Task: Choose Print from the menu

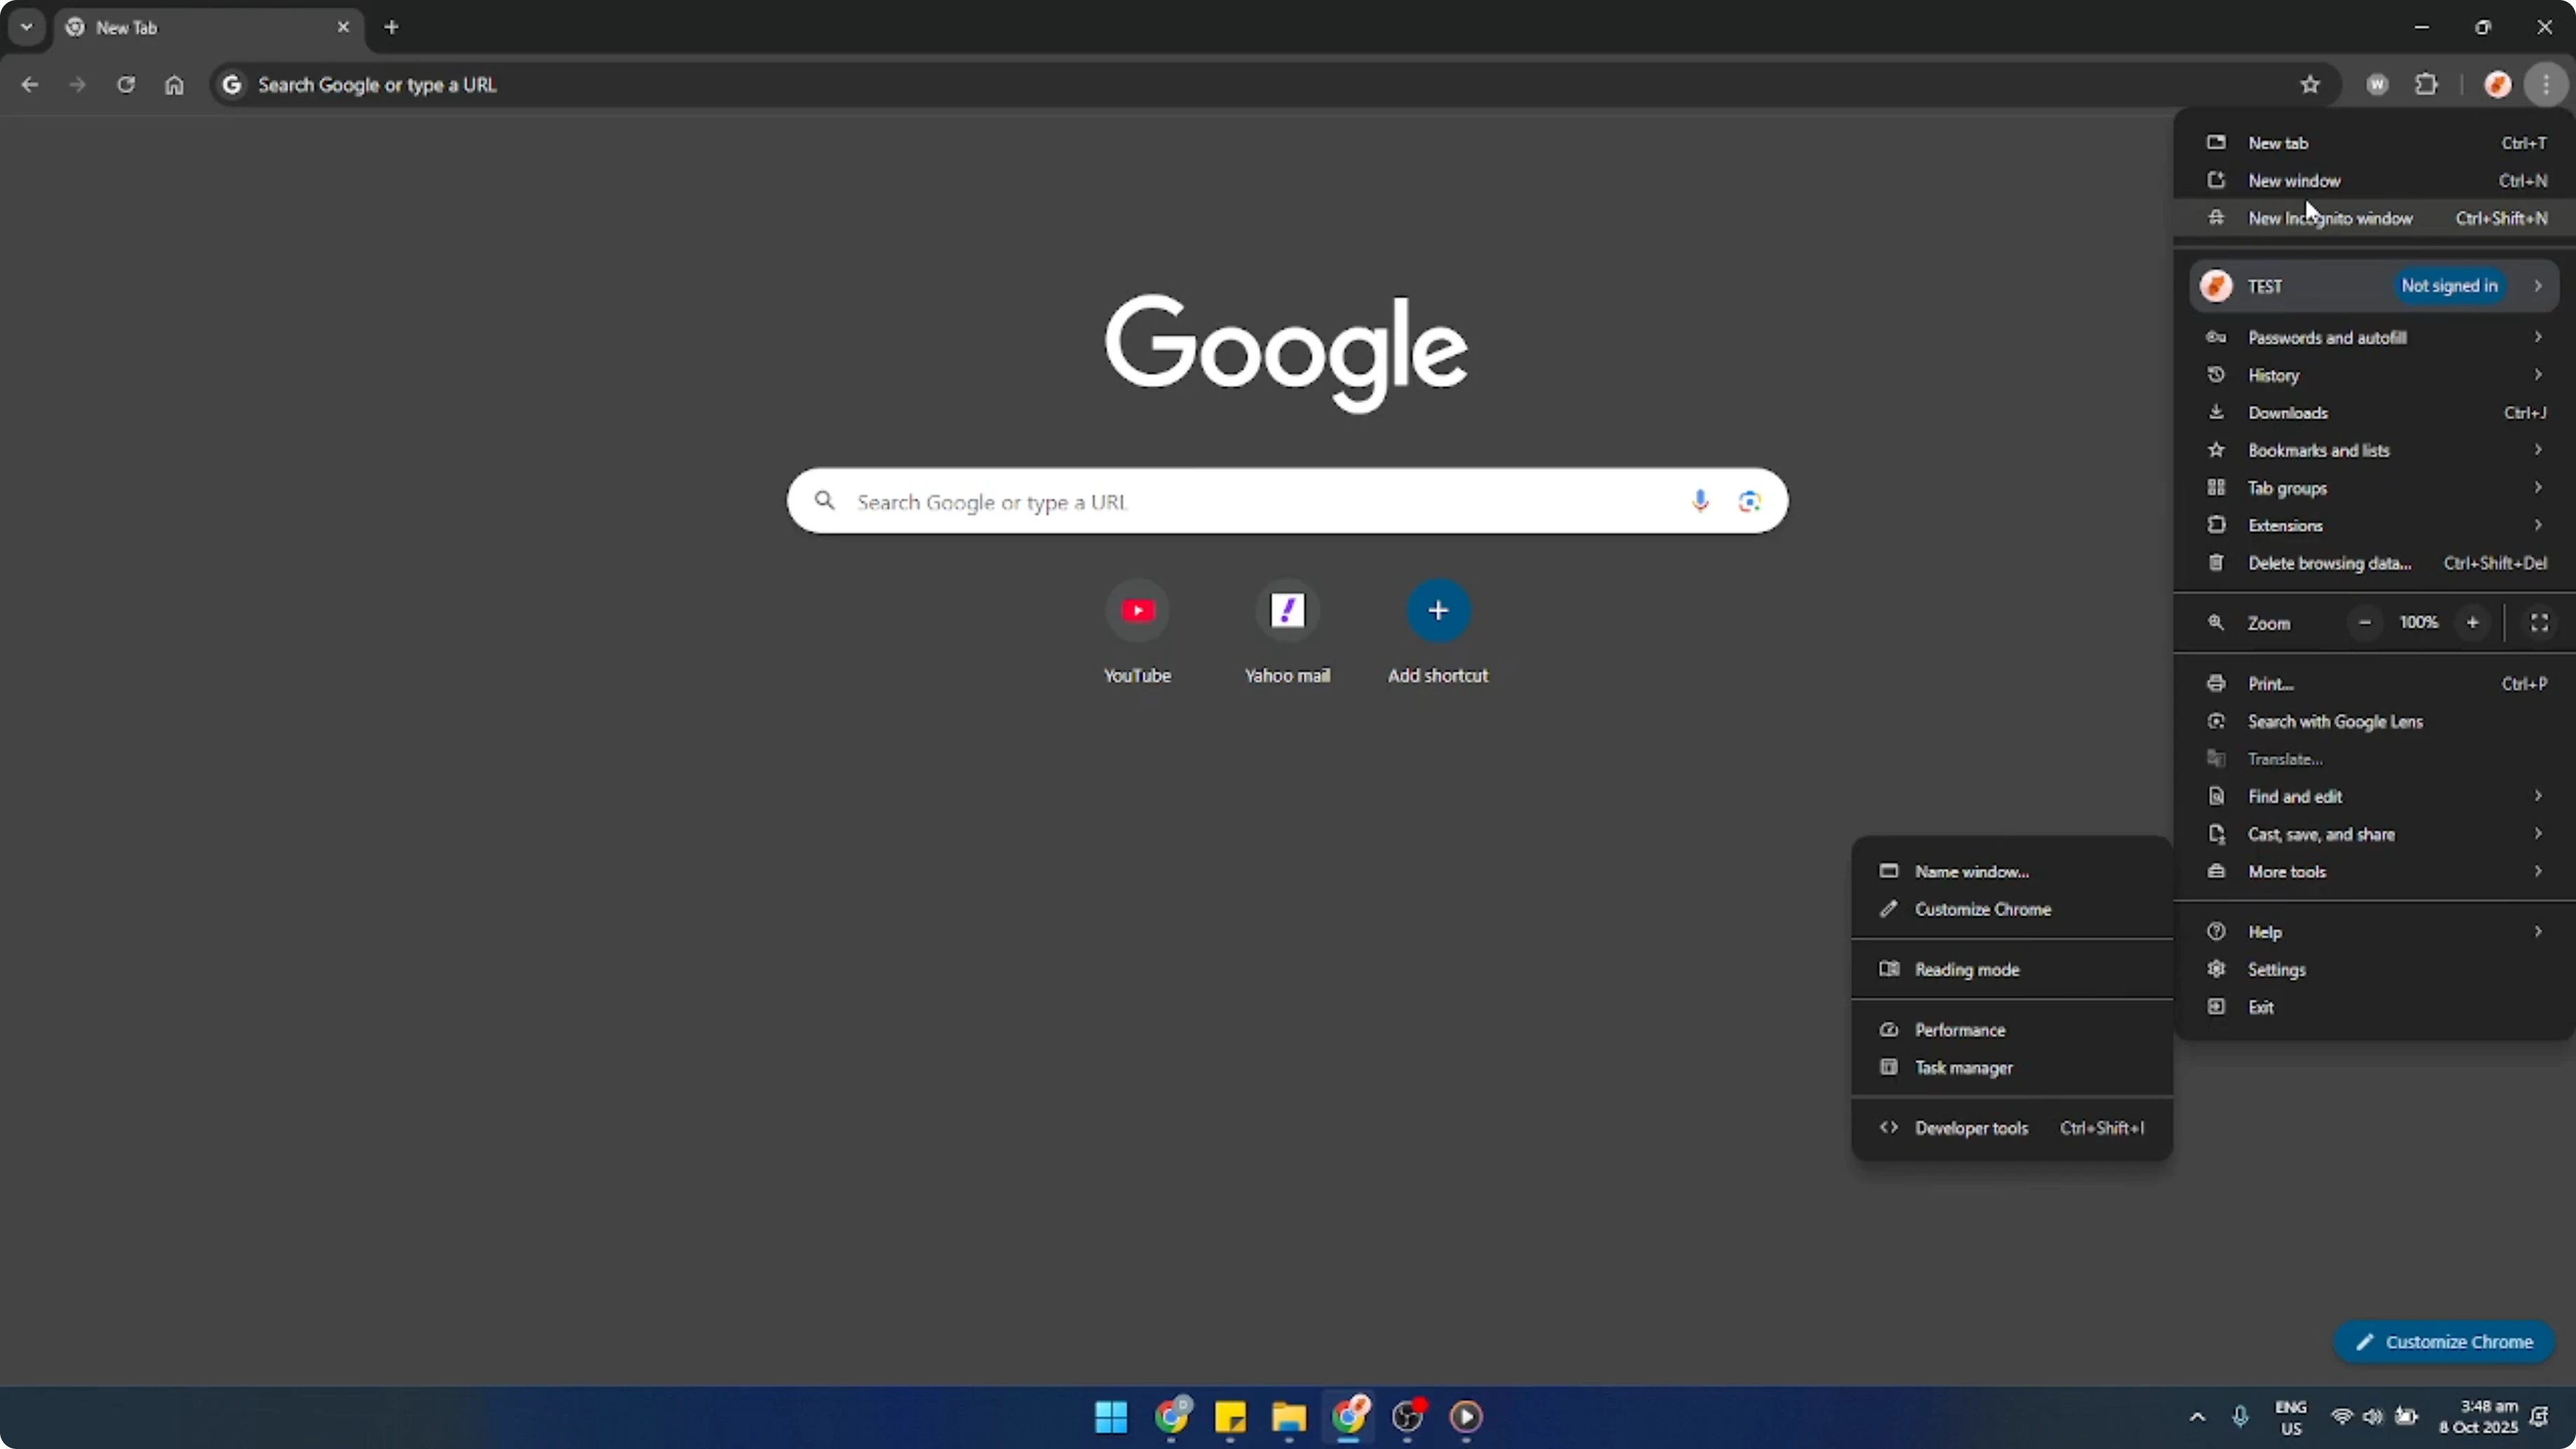Action: [x=2374, y=684]
